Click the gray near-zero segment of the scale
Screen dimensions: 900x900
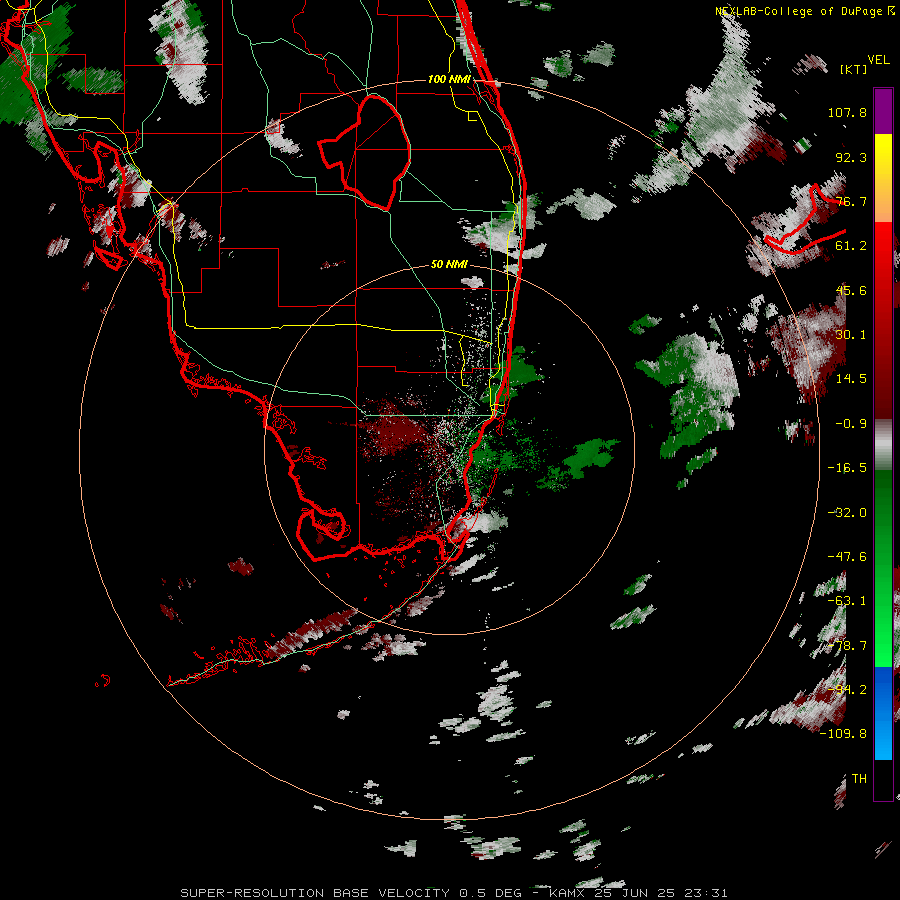tap(883, 445)
